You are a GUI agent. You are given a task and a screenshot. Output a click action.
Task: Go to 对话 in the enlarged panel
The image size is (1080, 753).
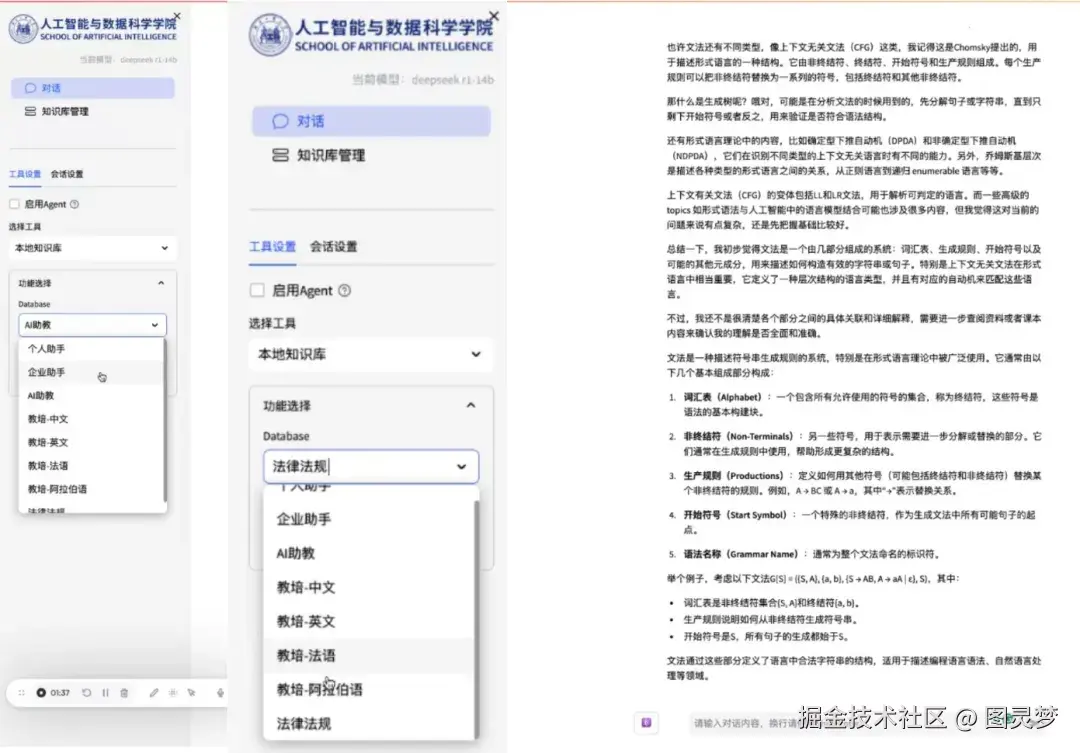point(371,121)
